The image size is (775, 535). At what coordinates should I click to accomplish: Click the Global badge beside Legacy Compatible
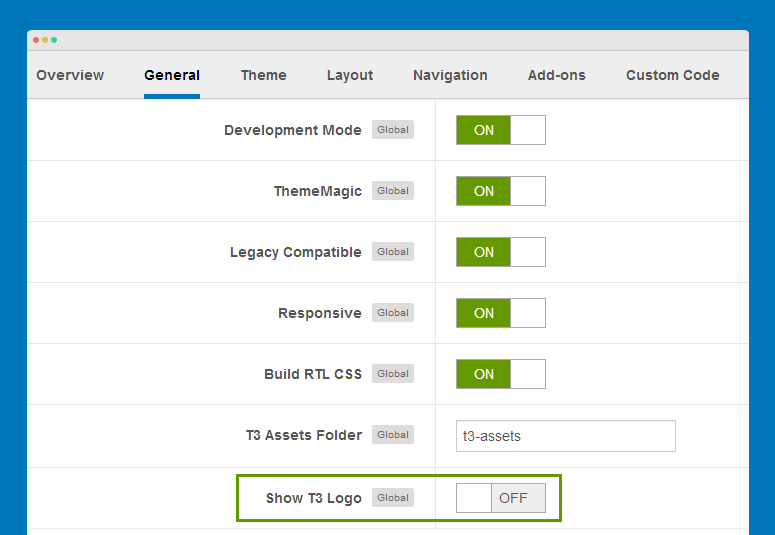[393, 251]
